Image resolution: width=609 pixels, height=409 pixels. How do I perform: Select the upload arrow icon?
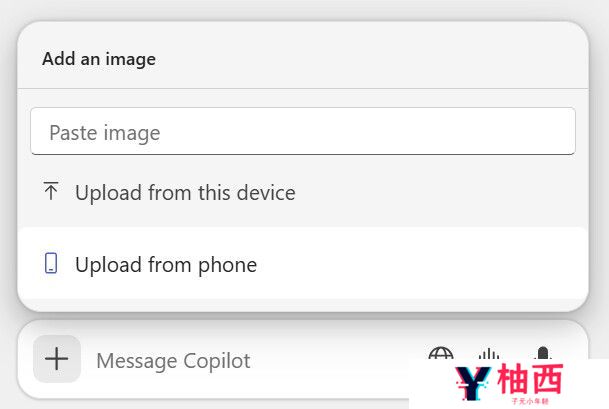[x=51, y=191]
